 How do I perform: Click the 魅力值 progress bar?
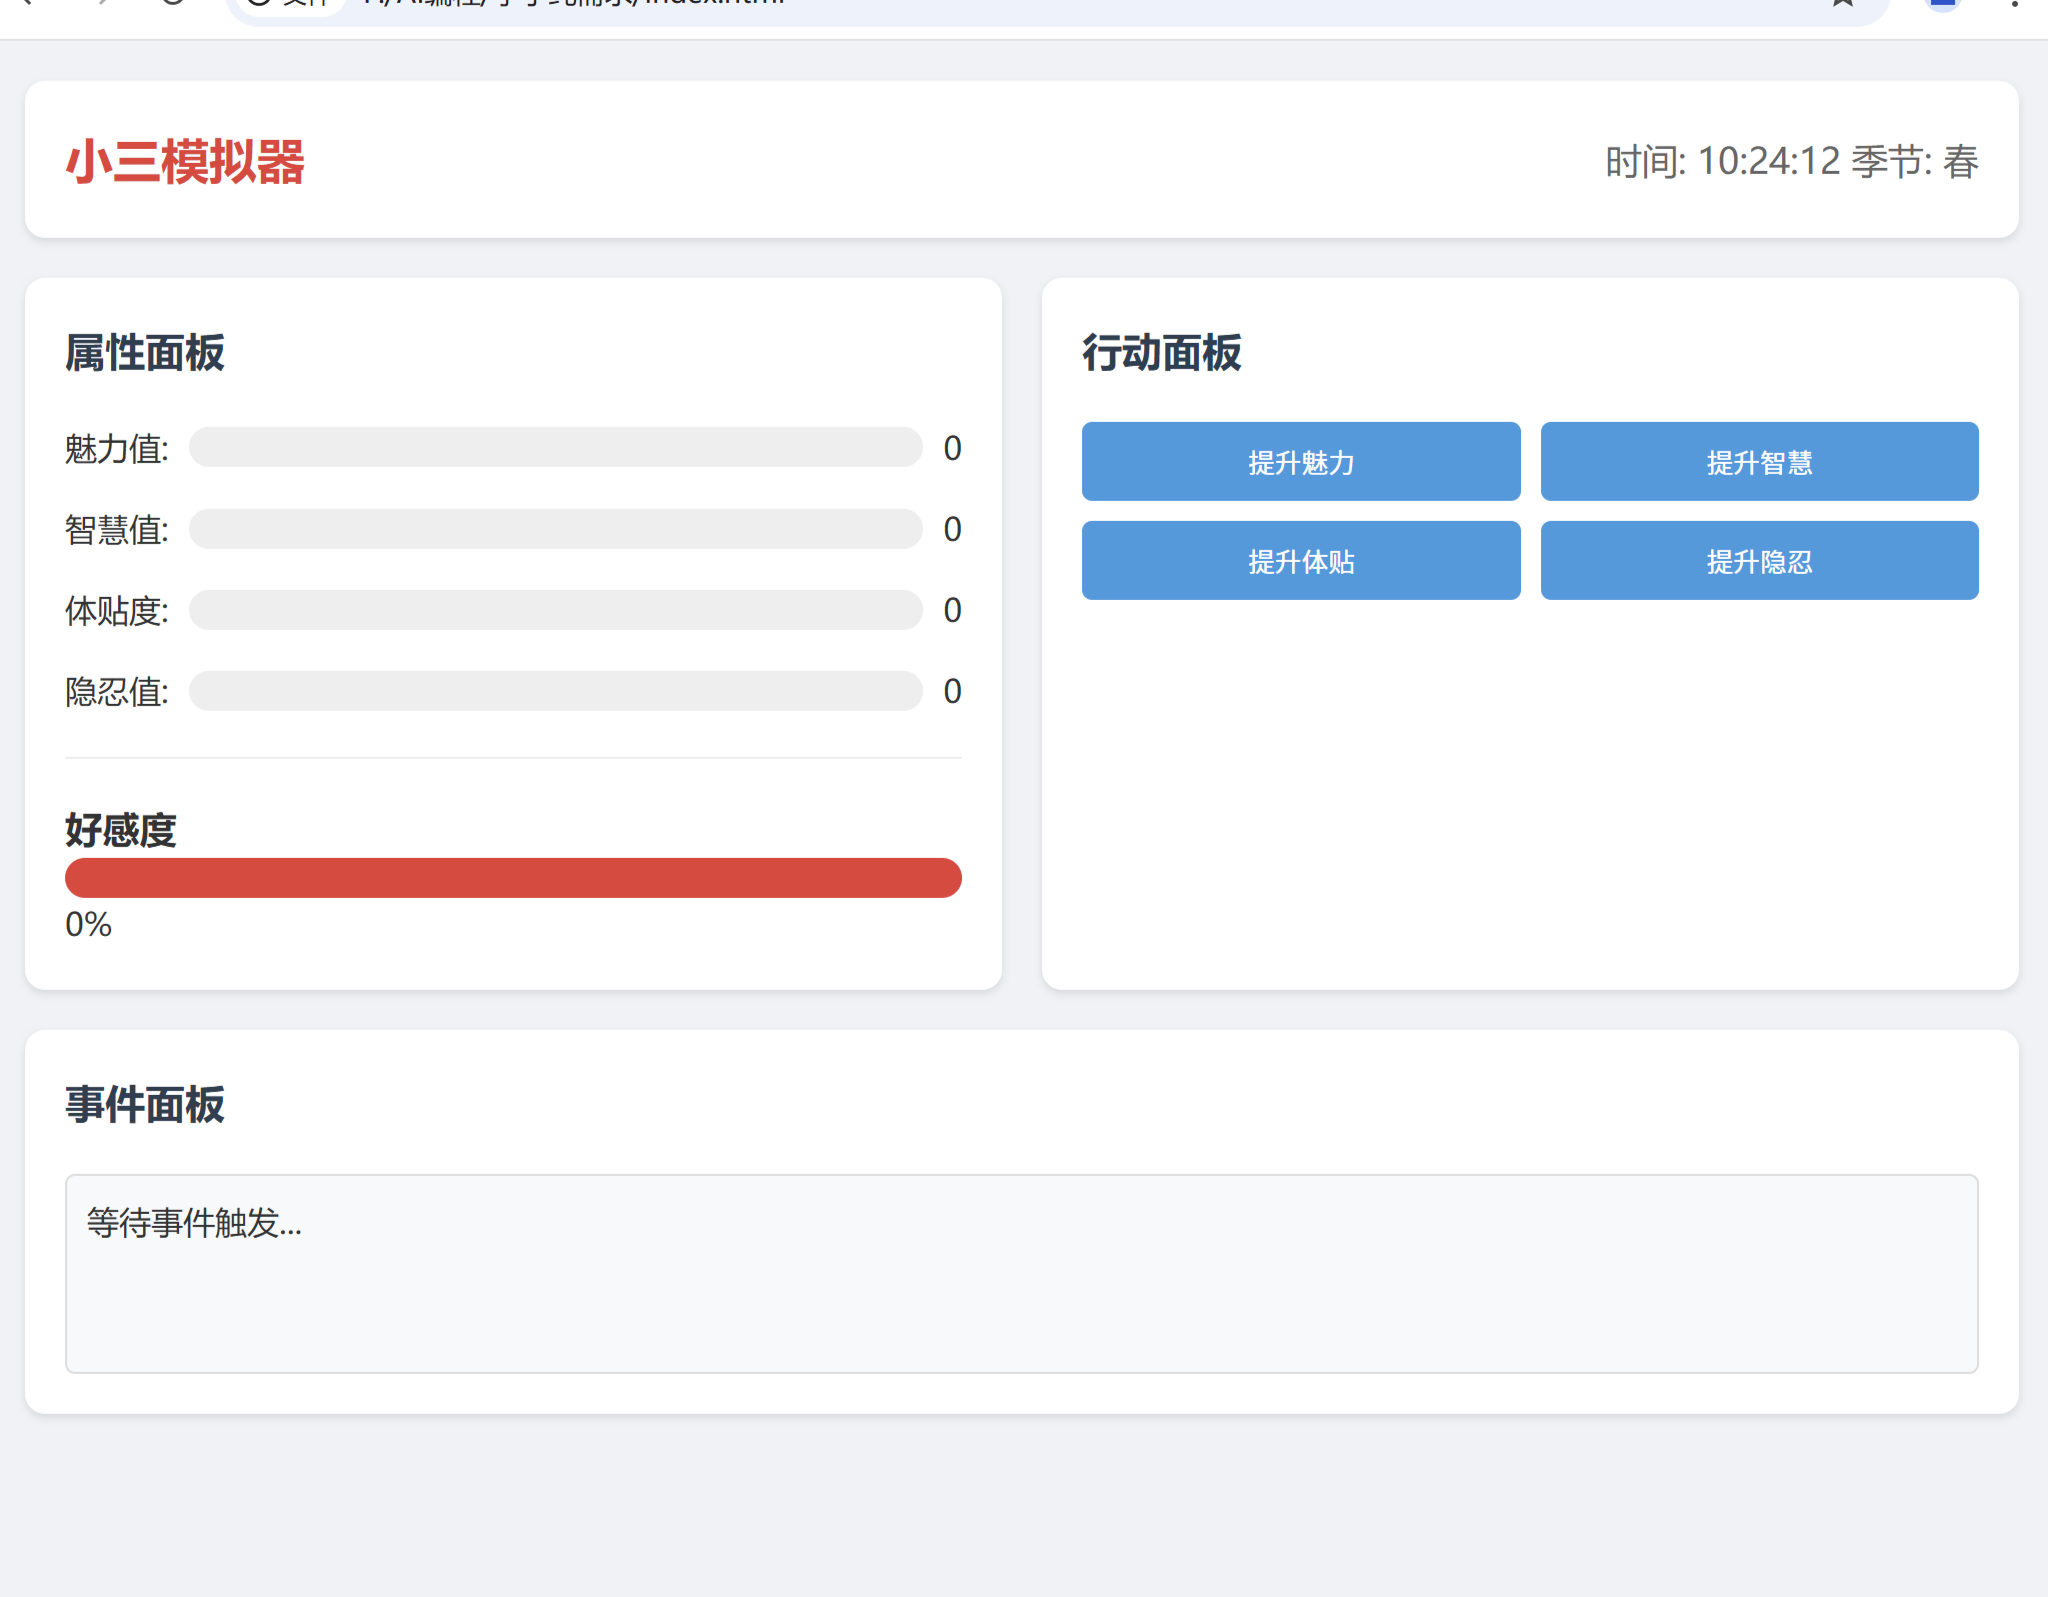point(555,447)
